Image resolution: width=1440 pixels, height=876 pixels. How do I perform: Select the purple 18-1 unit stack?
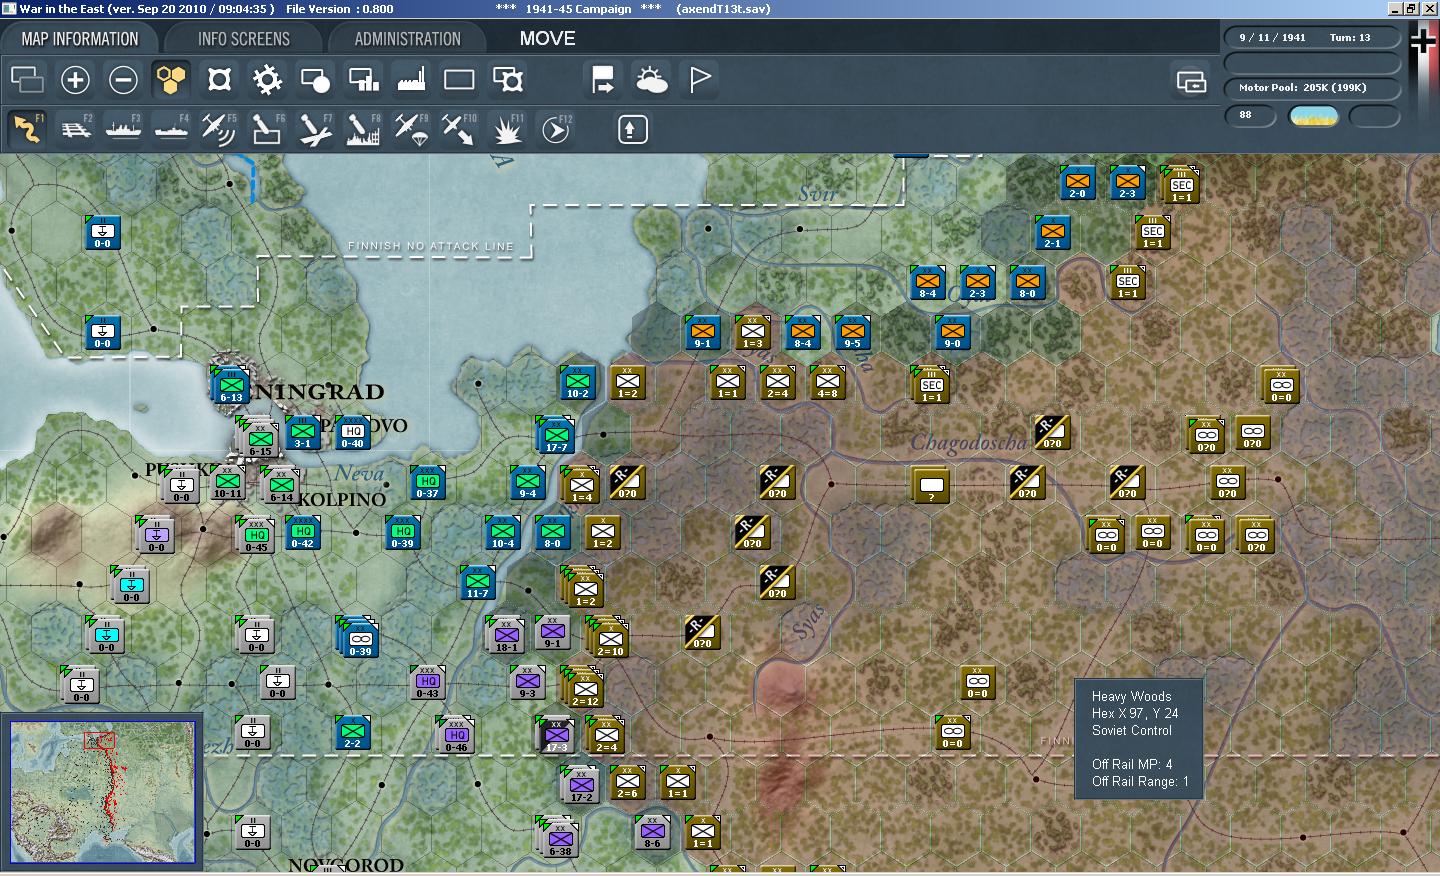(506, 635)
